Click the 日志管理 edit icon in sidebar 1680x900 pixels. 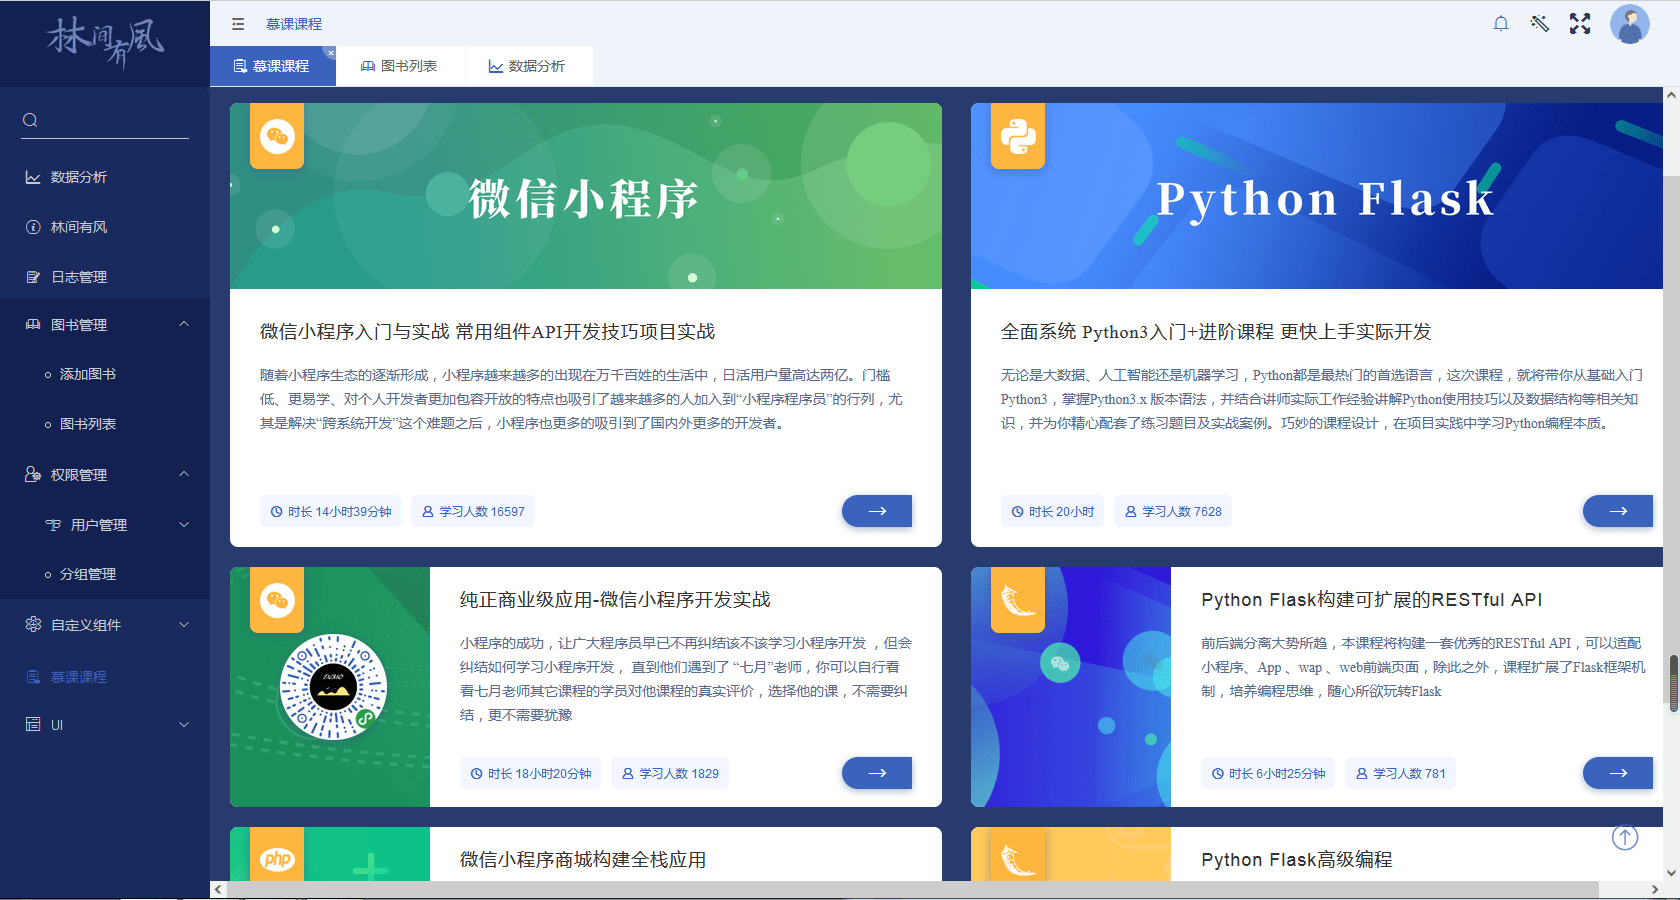coord(33,277)
